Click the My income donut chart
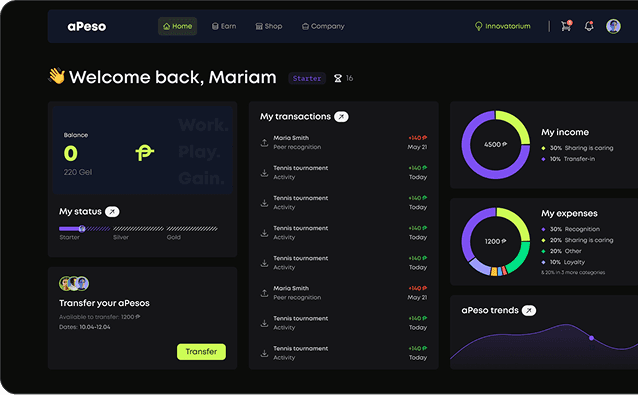Image resolution: width=638 pixels, height=395 pixels. point(496,144)
